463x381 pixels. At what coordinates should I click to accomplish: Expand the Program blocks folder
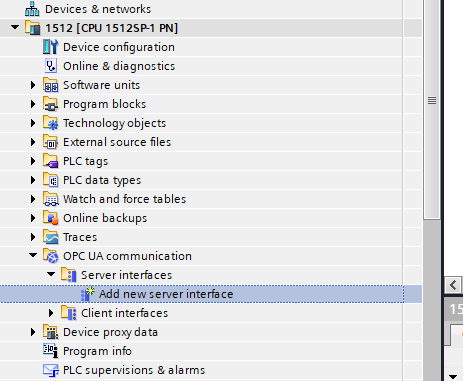[x=33, y=104]
